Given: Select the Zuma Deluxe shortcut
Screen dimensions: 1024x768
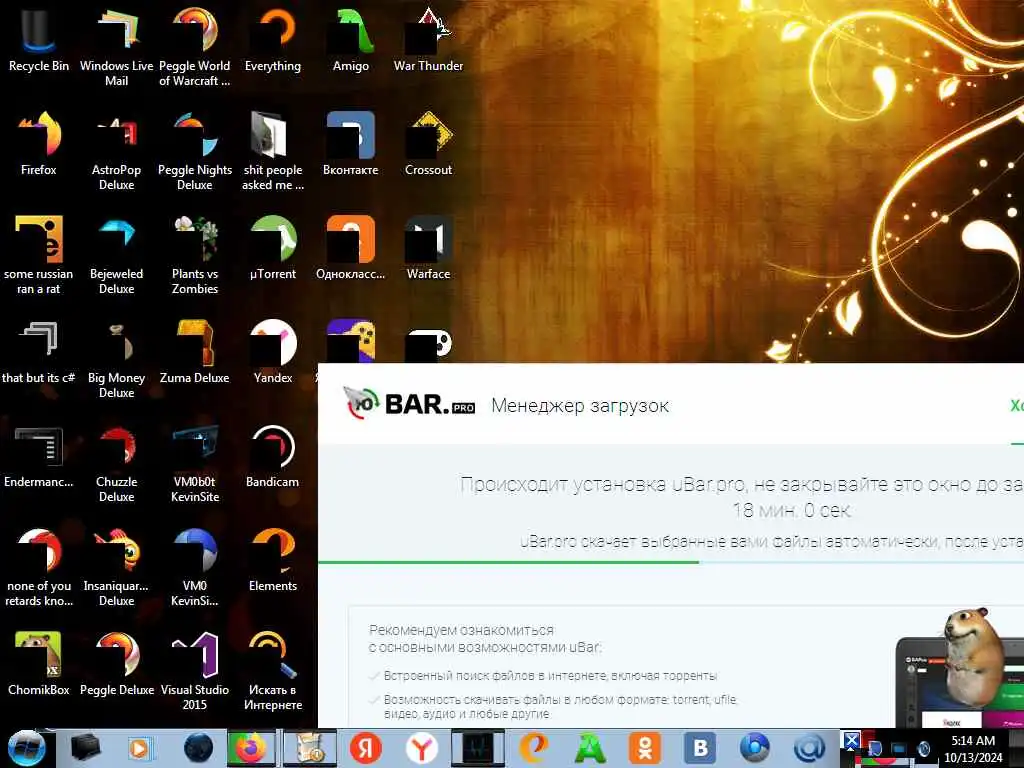Looking at the screenshot, I should [x=195, y=351].
